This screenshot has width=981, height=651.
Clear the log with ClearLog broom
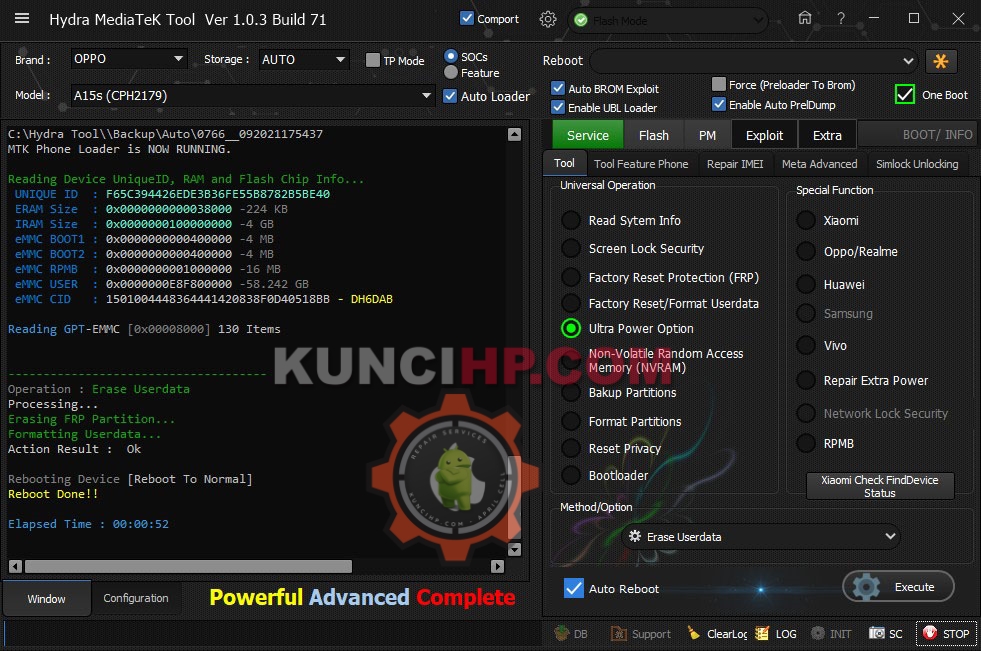(718, 633)
